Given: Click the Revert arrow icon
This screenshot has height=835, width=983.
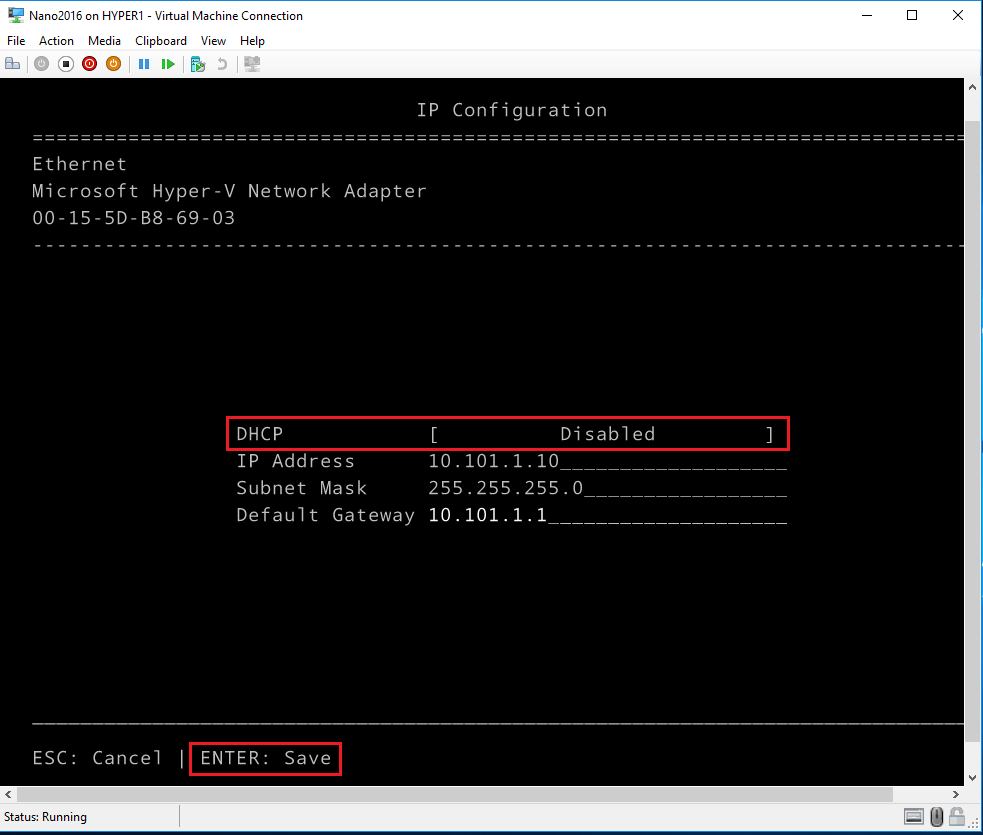Looking at the screenshot, I should coord(222,64).
